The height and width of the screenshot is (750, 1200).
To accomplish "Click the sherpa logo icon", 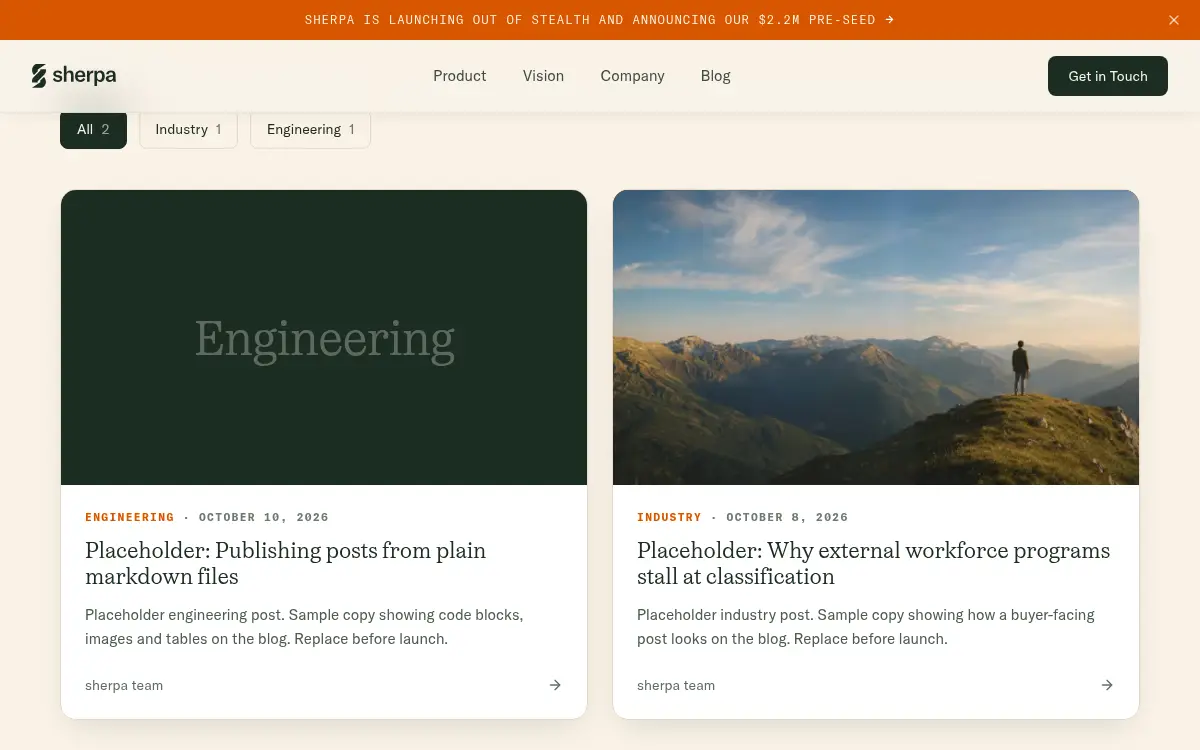I will 39,76.
